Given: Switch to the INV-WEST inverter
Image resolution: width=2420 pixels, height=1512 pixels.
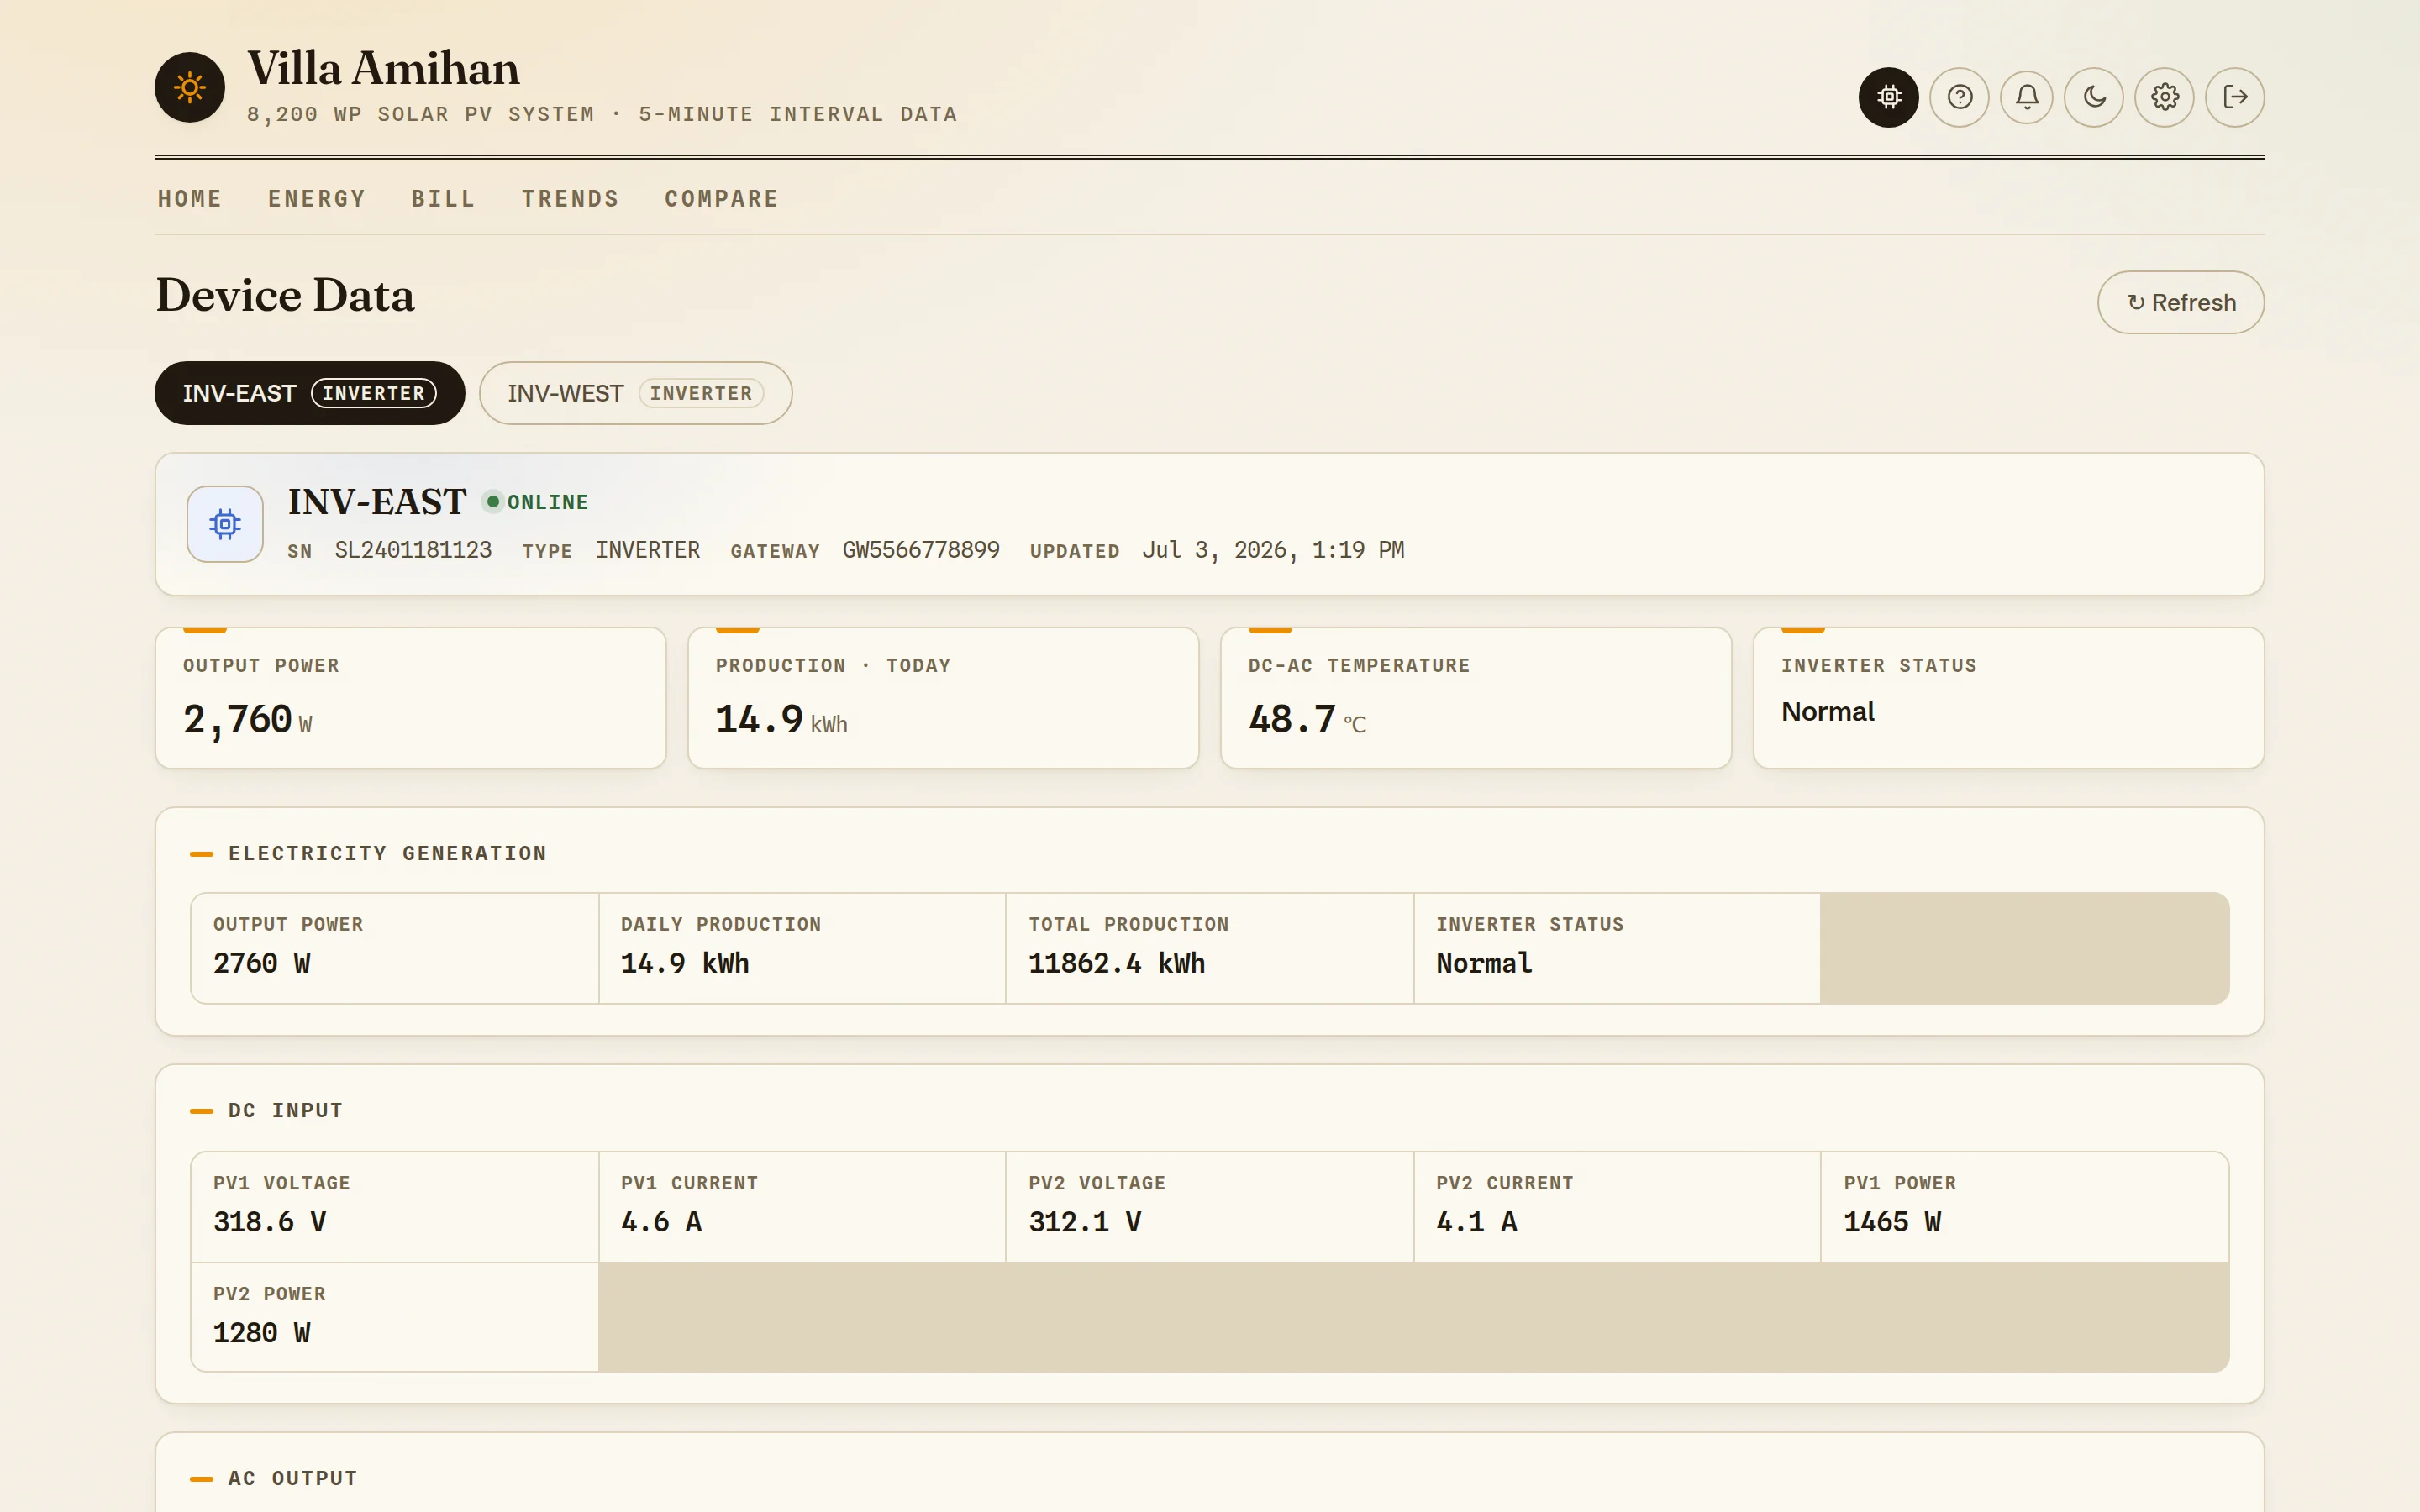Looking at the screenshot, I should 635,393.
